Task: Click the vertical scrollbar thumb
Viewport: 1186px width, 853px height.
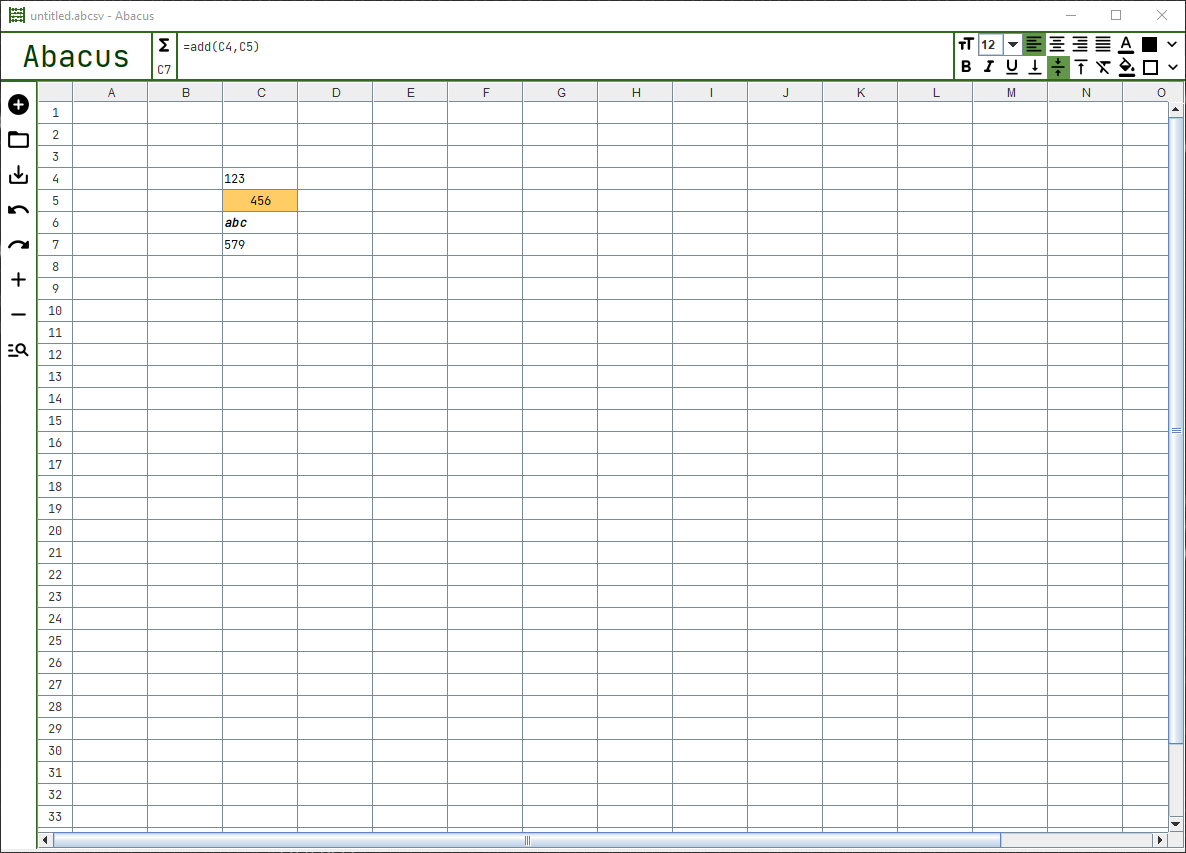Action: pos(1175,430)
